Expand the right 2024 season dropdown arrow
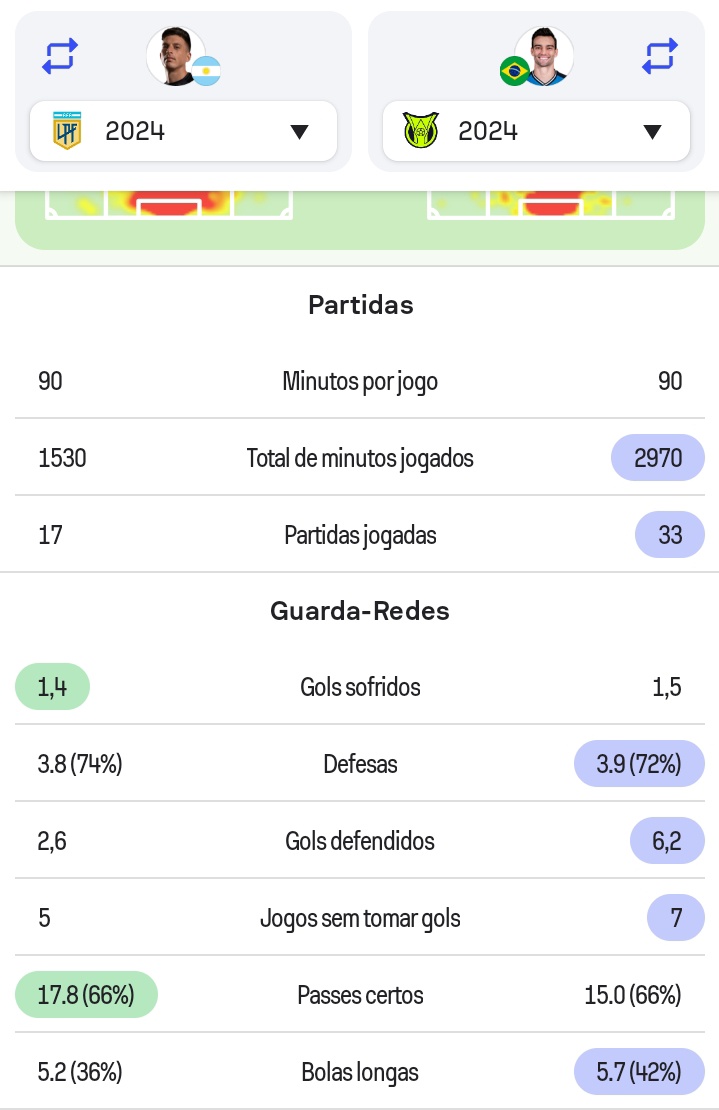 [x=652, y=132]
